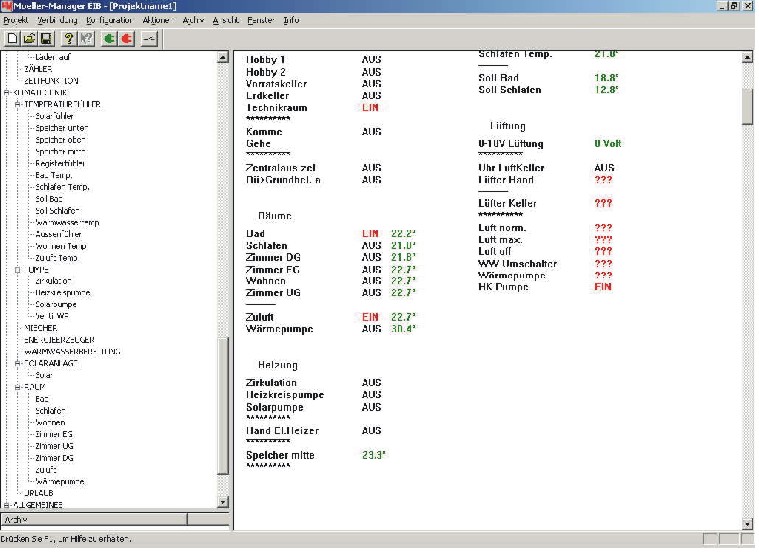Collapse the TEMPERATURFÜHLER tree node
759x552 pixels.
coord(17,104)
